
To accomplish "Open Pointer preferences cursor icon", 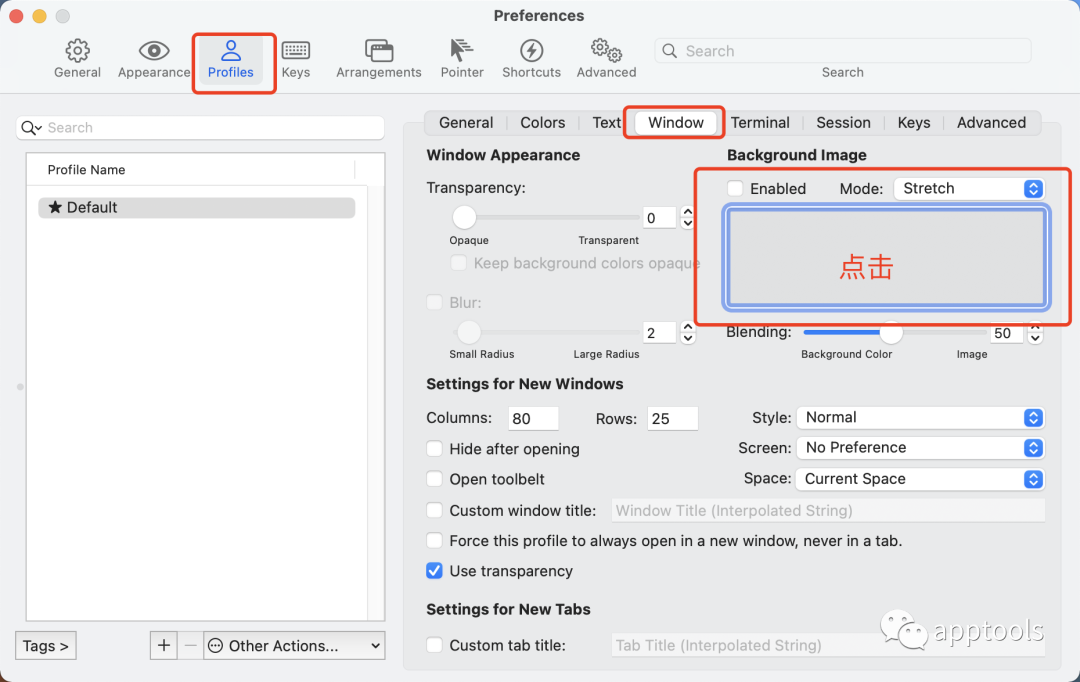I will [x=461, y=51].
